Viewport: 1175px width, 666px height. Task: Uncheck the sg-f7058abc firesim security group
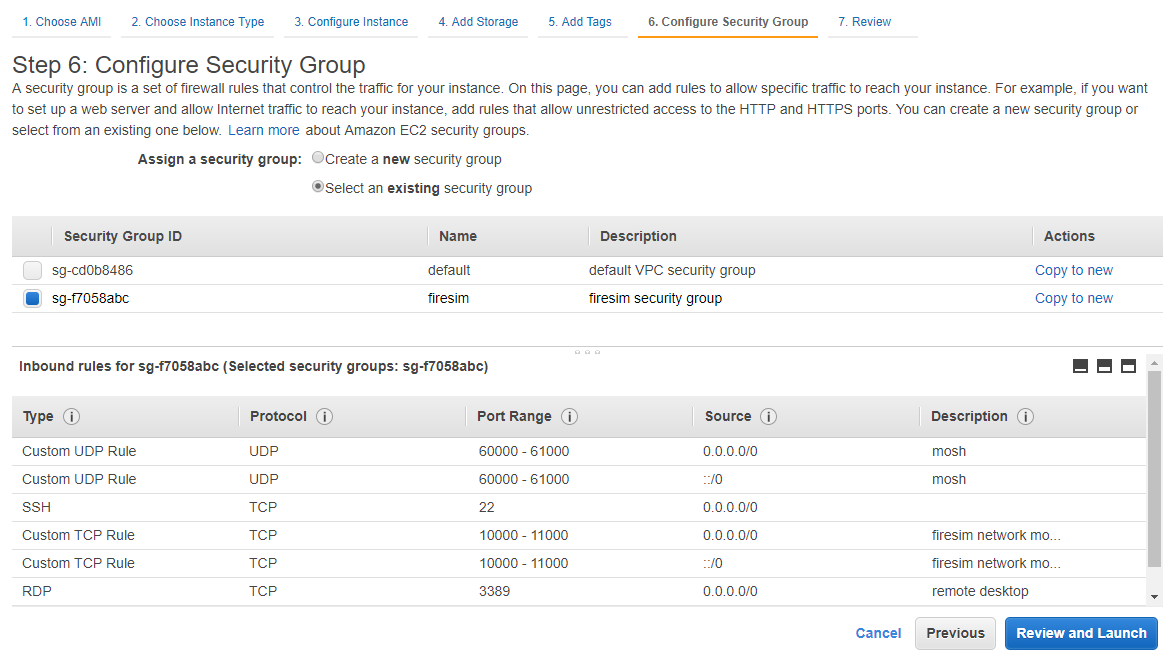click(x=32, y=298)
